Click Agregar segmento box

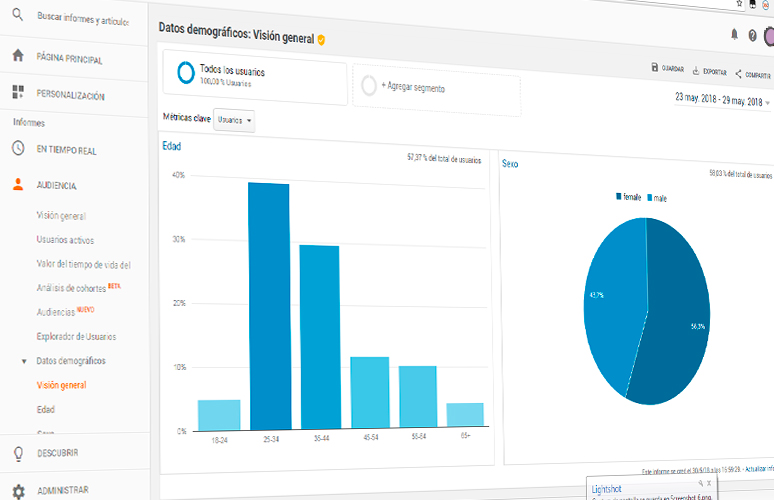coord(422,87)
